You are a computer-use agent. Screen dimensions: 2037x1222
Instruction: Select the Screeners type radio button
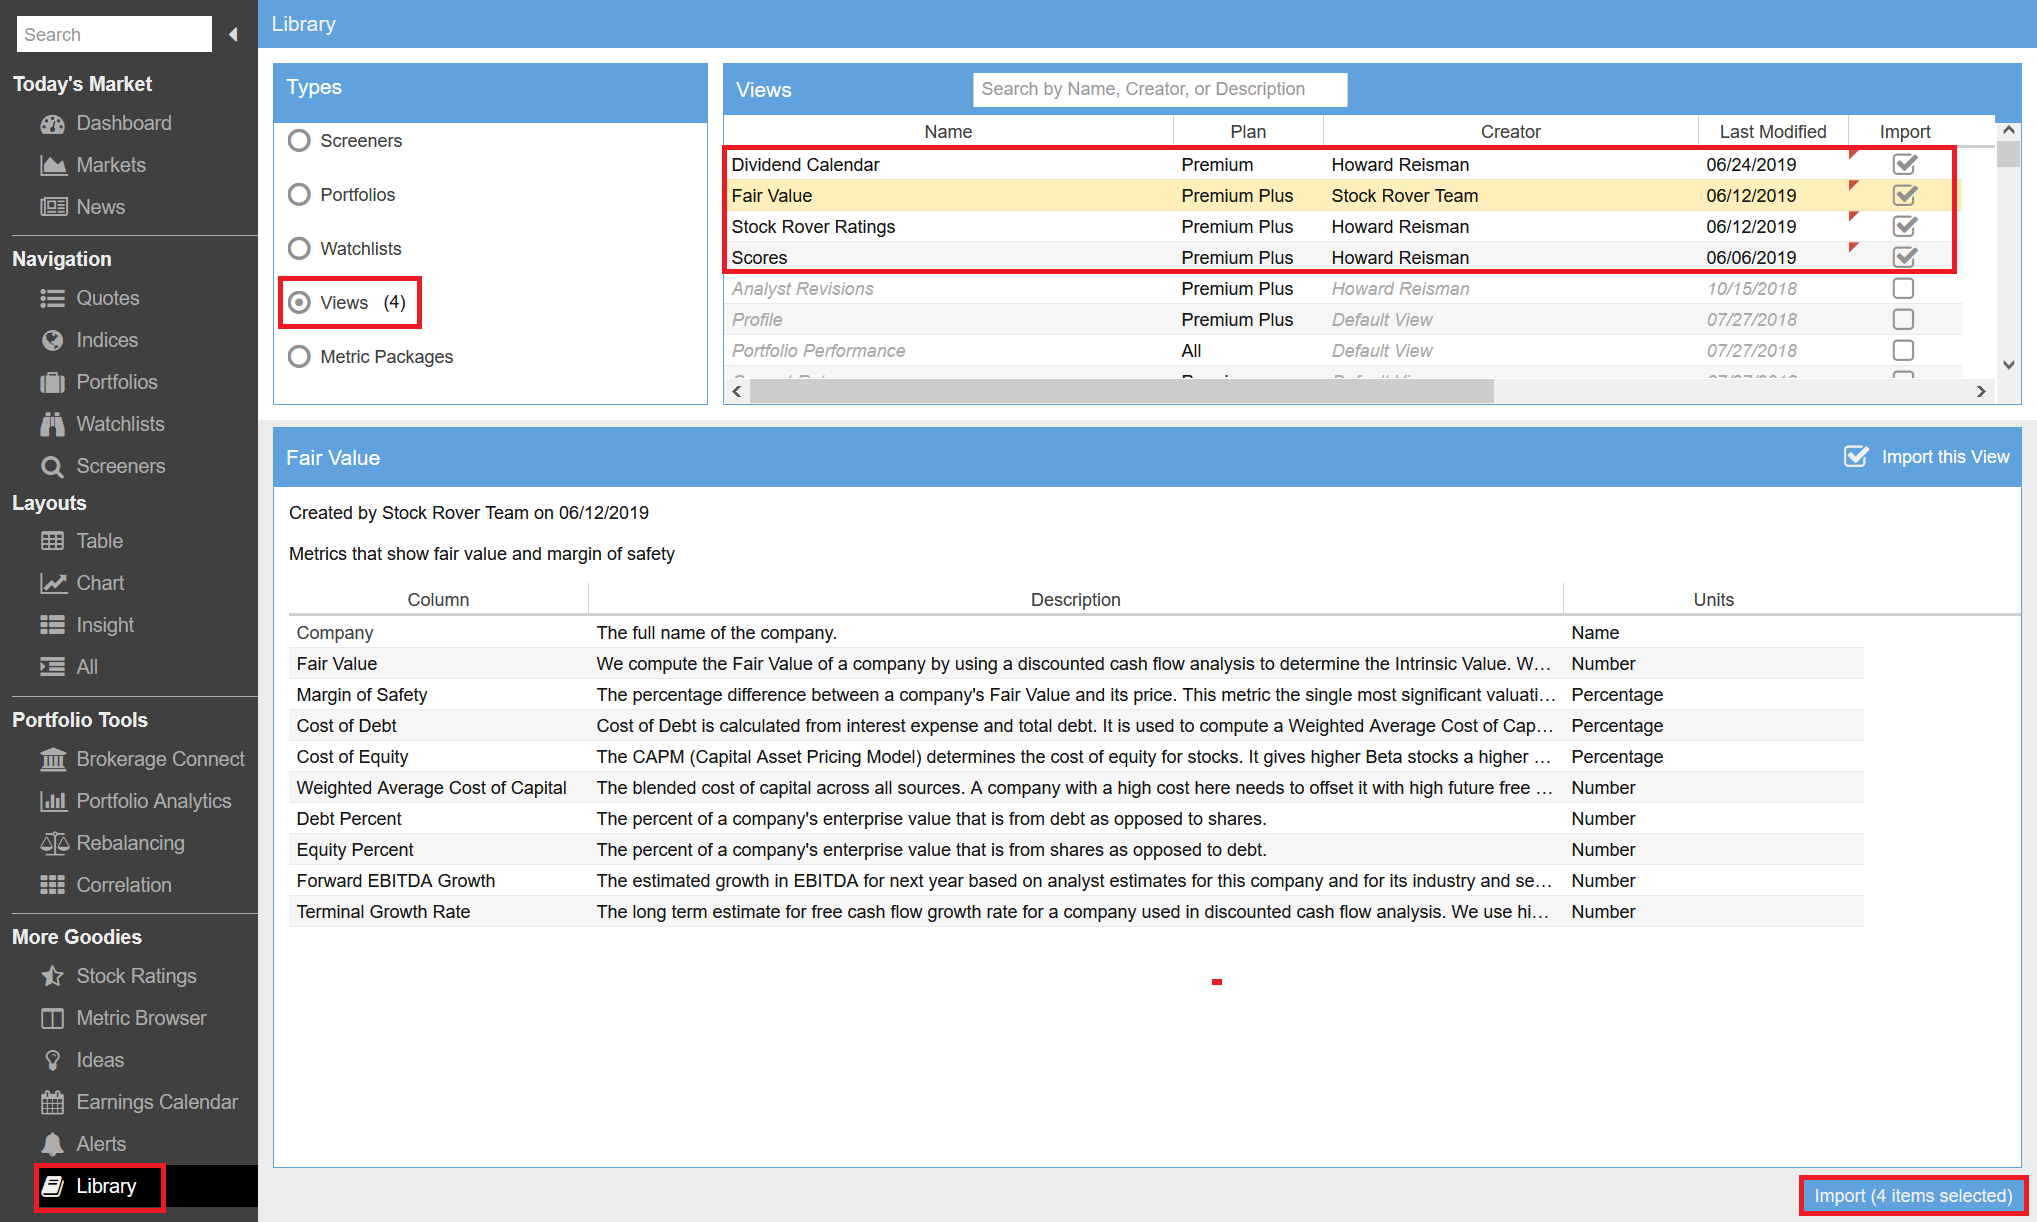coord(299,141)
